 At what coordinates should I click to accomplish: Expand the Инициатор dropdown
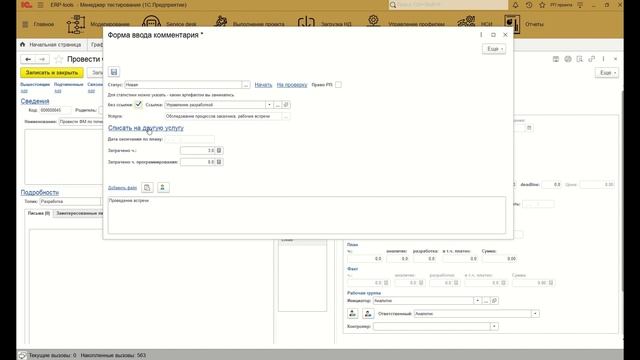(478, 301)
